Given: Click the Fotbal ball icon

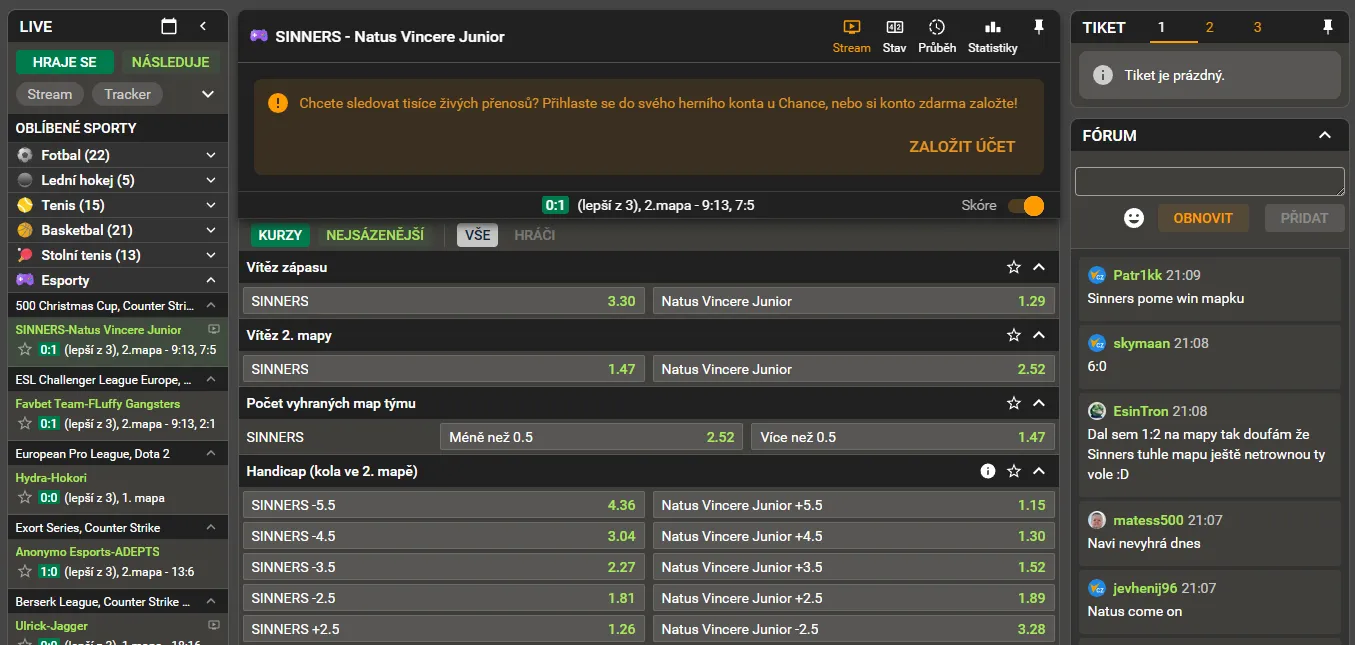Looking at the screenshot, I should point(25,155).
